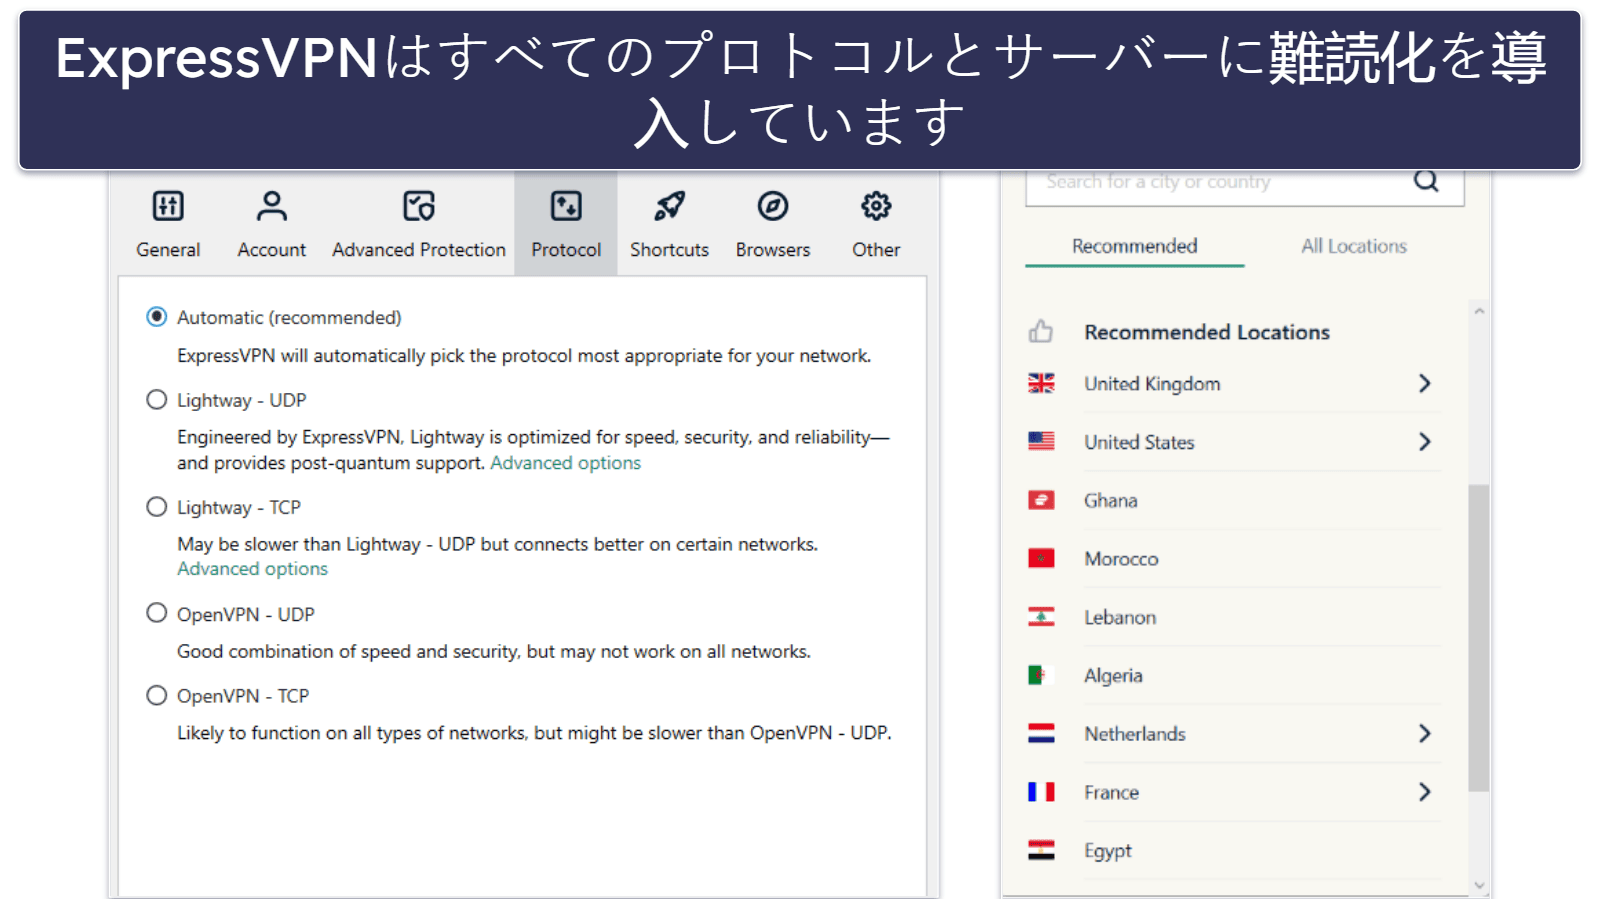Click the location list scrollbar thumb

[1478, 638]
